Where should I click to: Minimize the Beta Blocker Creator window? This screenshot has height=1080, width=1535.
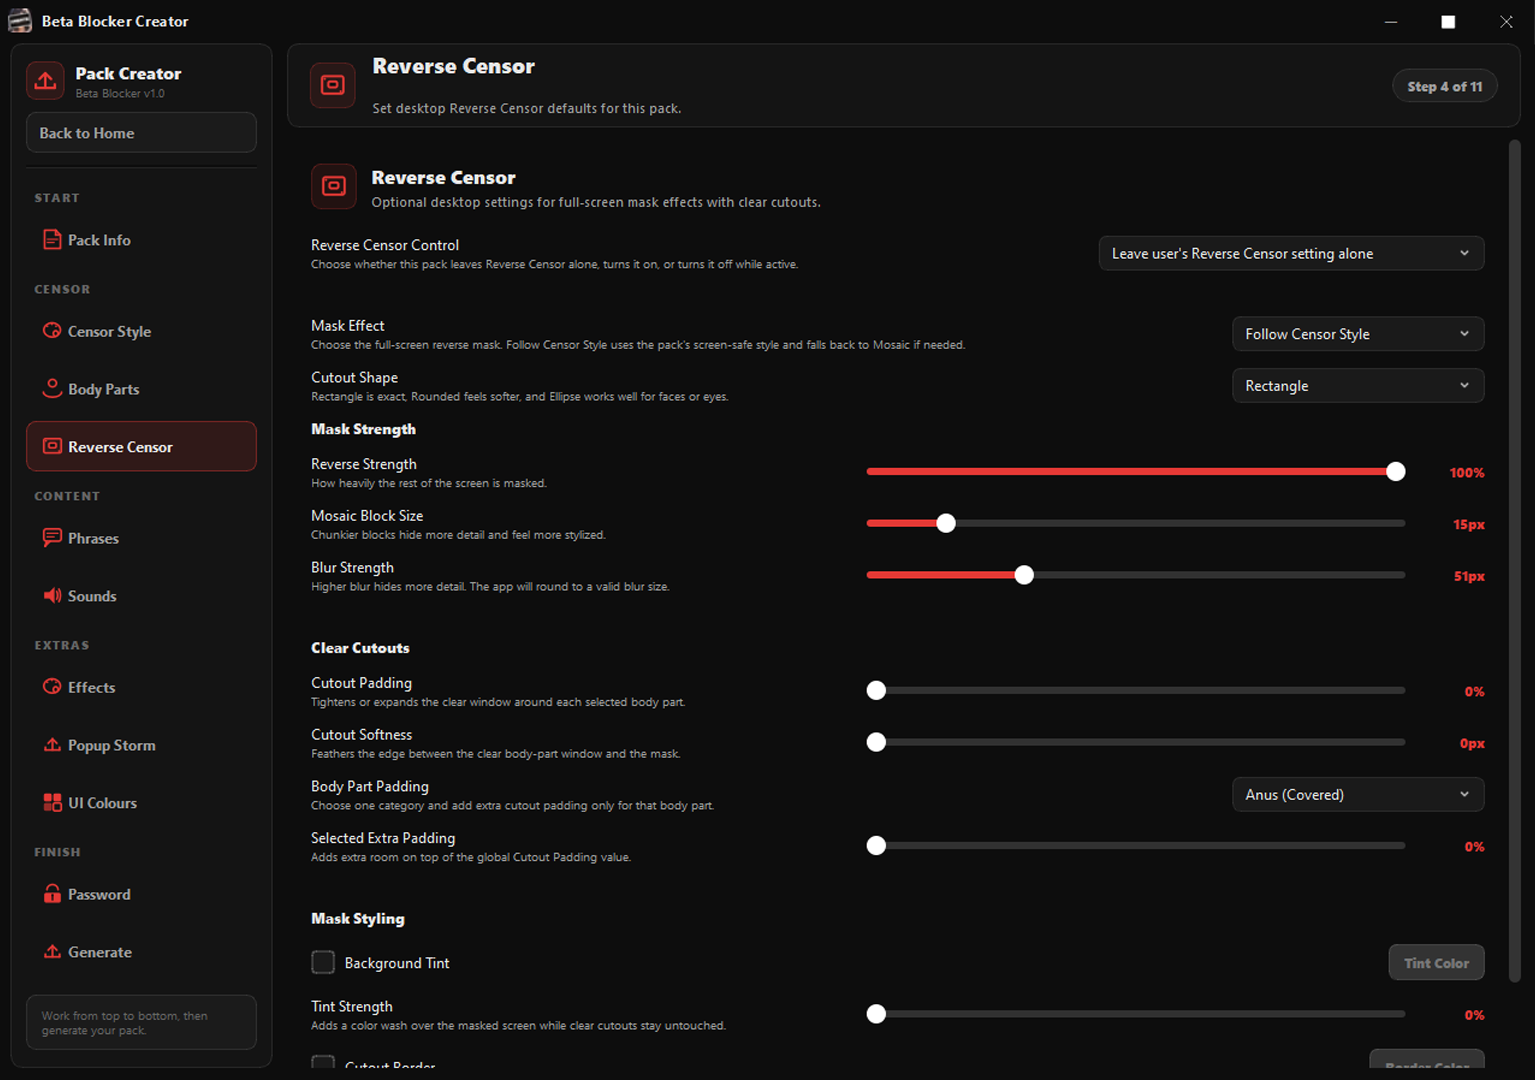click(1391, 21)
